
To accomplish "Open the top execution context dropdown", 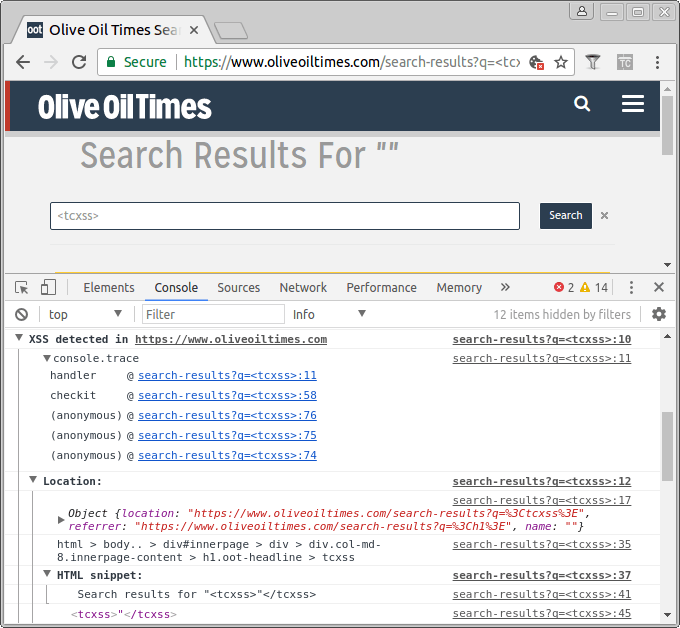I will [x=85, y=314].
